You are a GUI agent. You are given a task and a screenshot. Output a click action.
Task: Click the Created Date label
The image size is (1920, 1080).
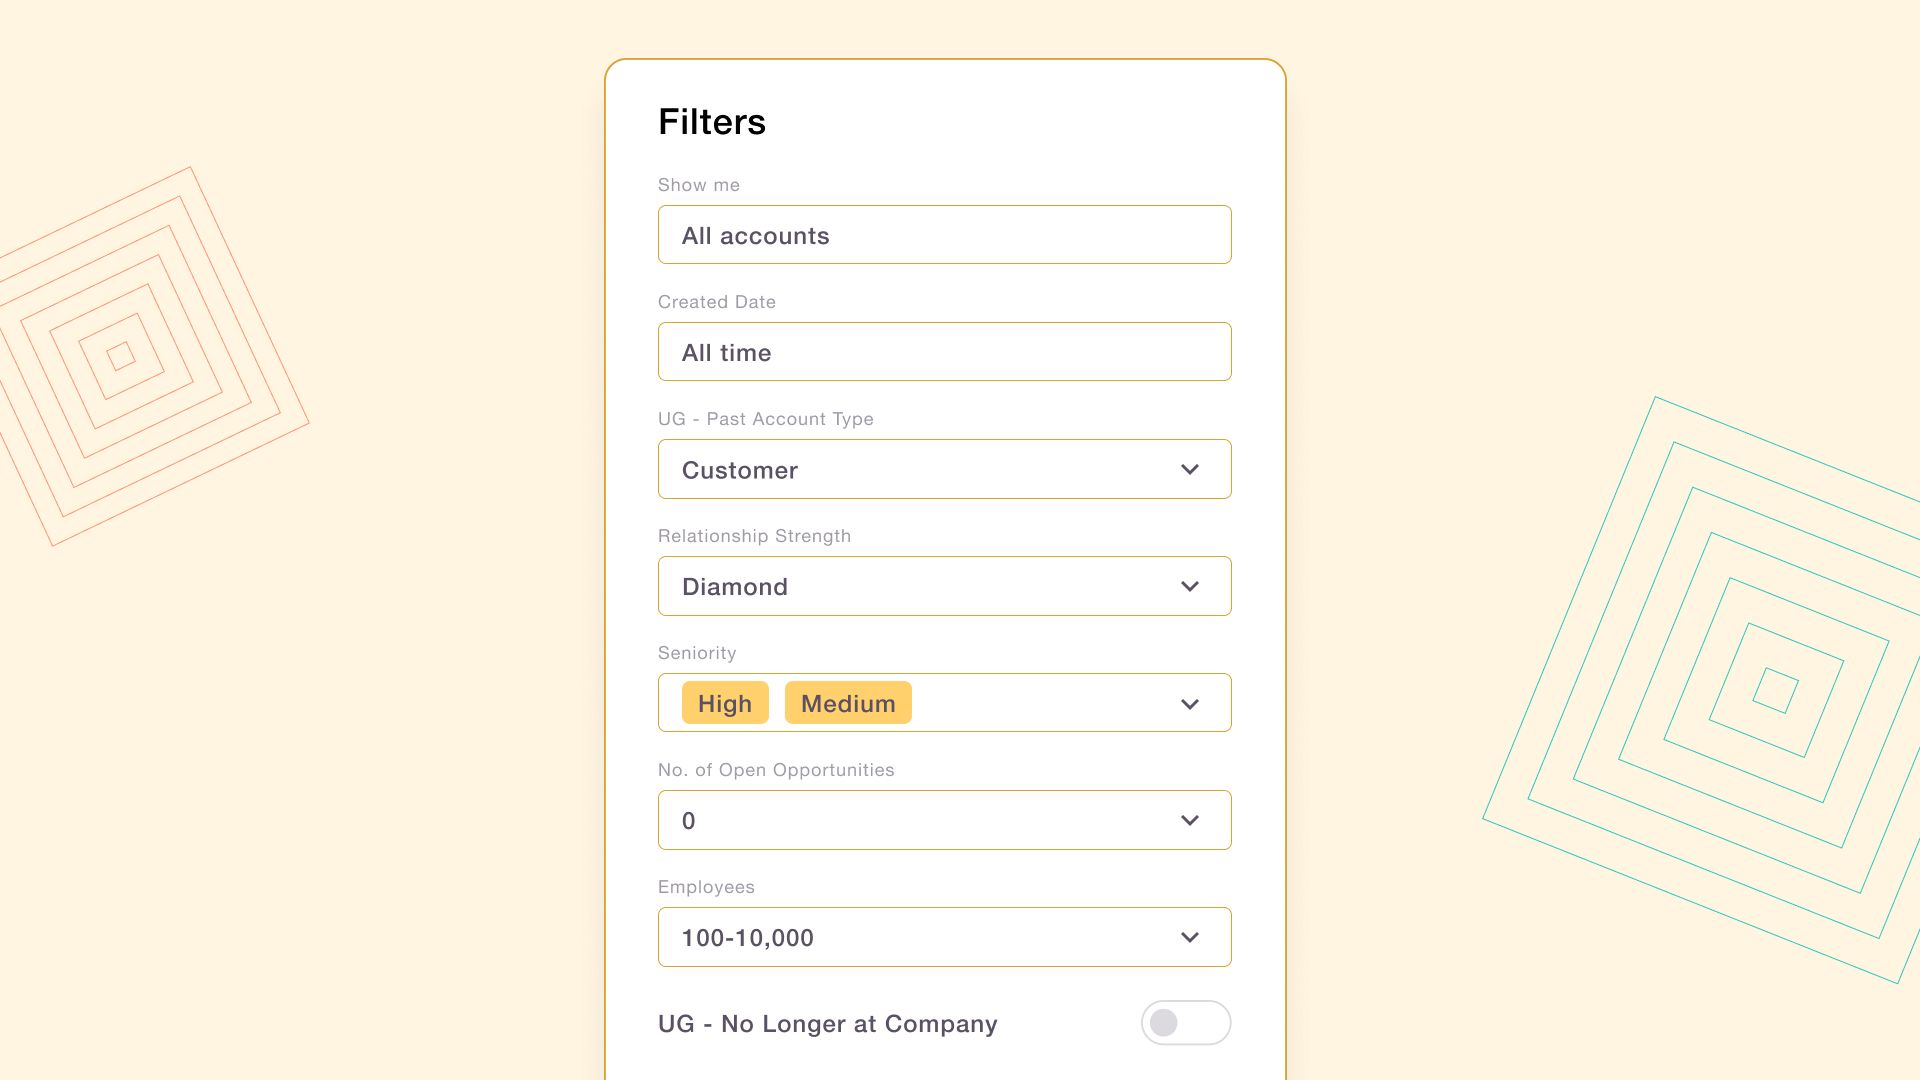pyautogui.click(x=717, y=302)
